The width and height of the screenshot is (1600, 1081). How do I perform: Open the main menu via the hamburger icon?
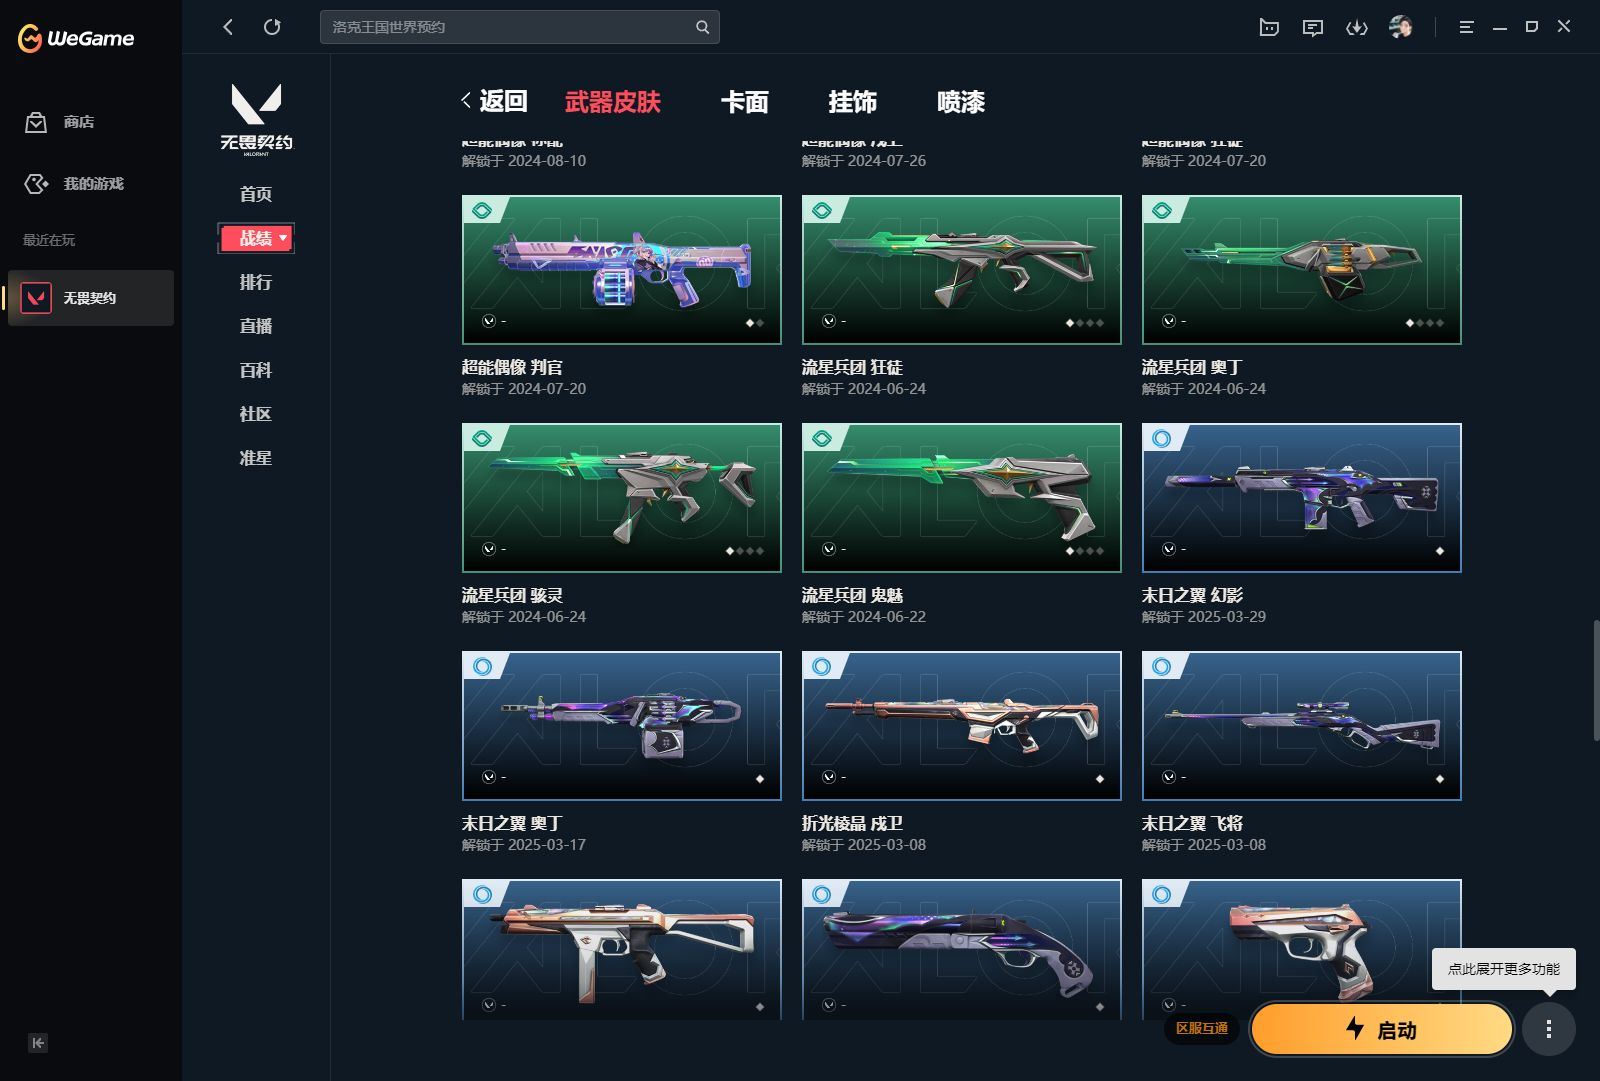click(1466, 27)
